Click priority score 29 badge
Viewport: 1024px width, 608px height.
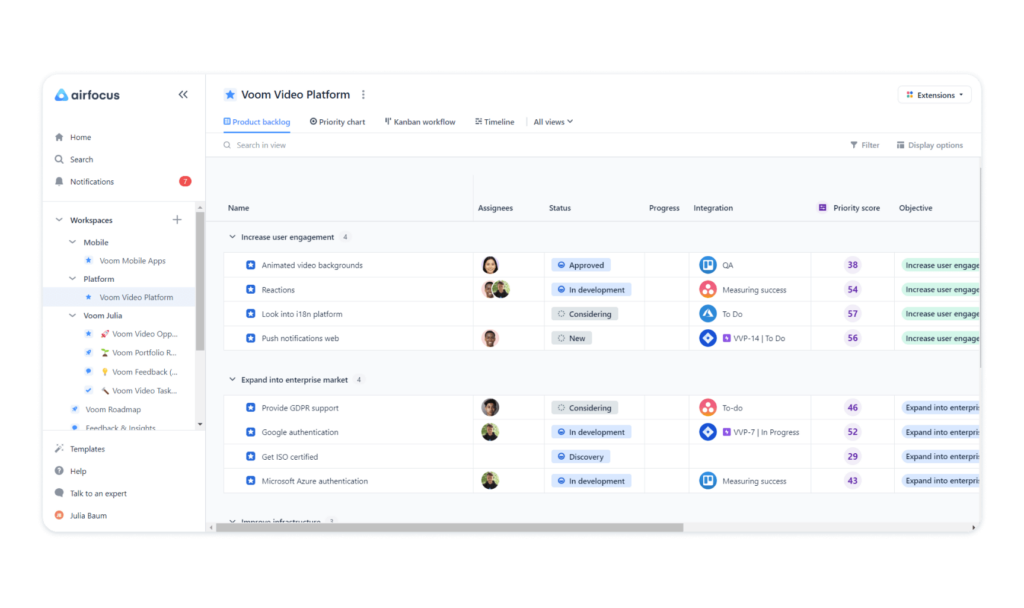click(852, 456)
